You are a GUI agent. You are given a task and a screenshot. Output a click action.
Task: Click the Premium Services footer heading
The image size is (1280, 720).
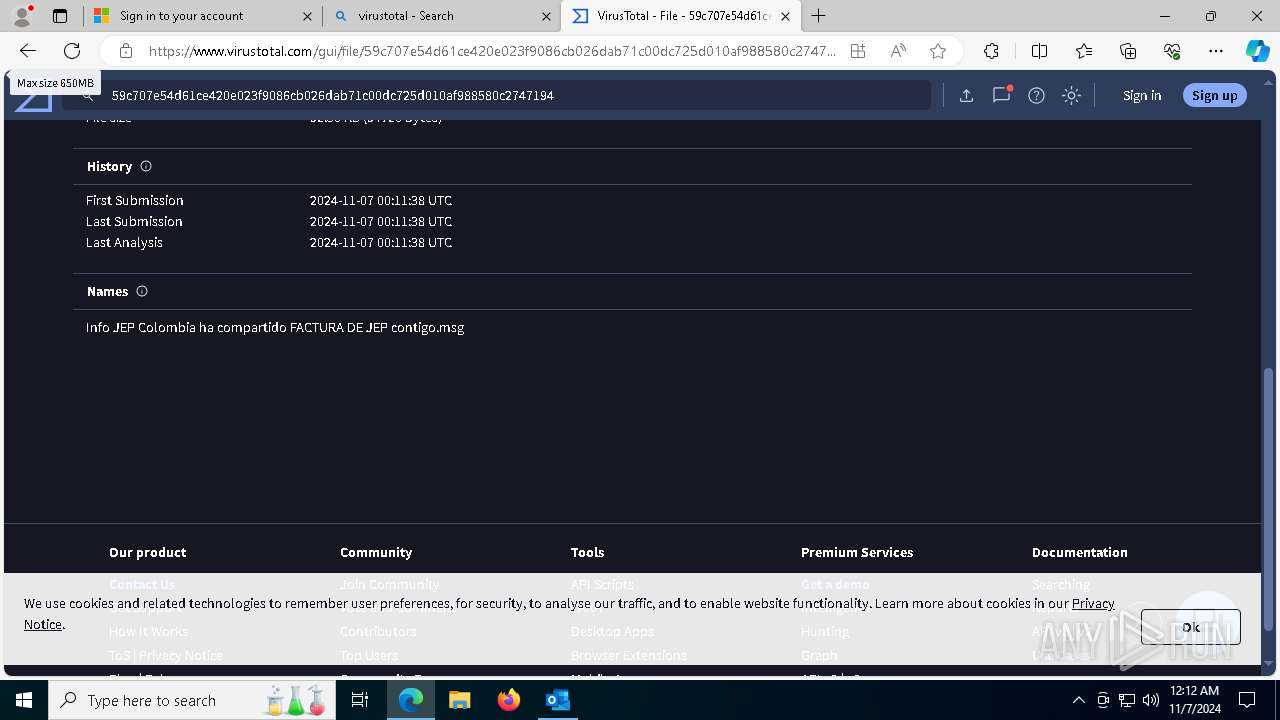coord(857,552)
